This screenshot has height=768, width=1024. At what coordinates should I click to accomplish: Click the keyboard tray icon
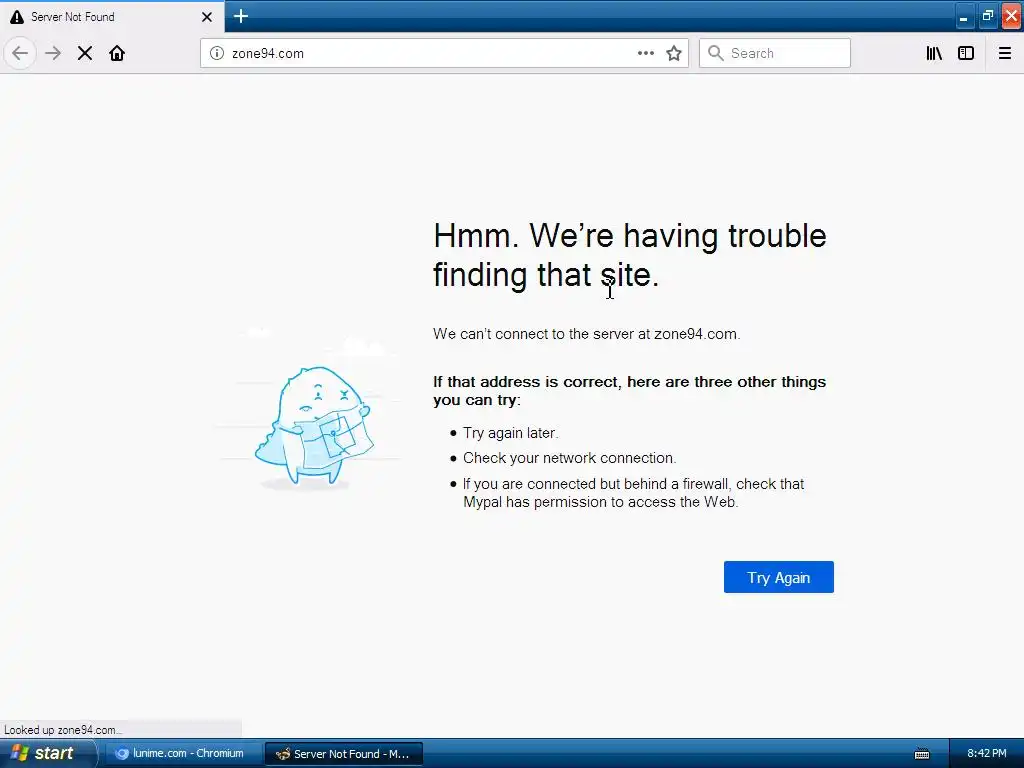pos(922,754)
